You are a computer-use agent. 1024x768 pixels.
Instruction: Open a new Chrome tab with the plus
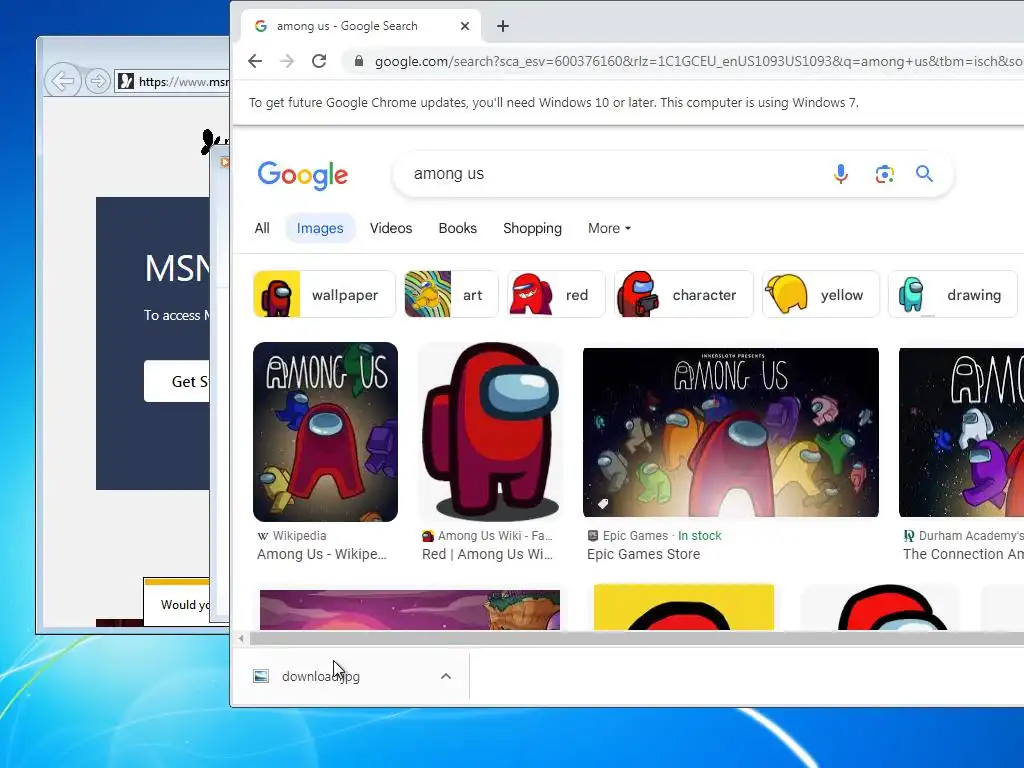pyautogui.click(x=502, y=26)
